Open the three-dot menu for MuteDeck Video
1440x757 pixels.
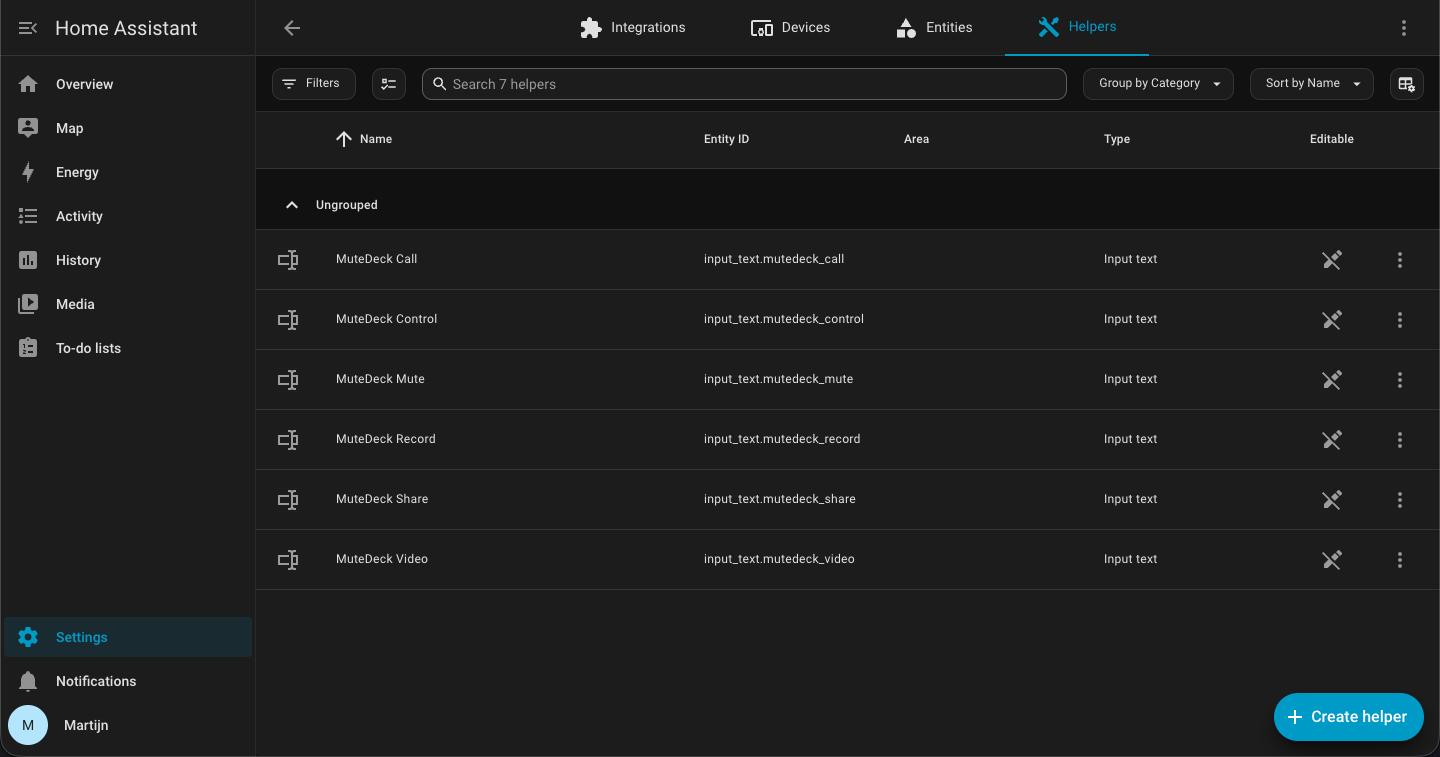[x=1400, y=560]
